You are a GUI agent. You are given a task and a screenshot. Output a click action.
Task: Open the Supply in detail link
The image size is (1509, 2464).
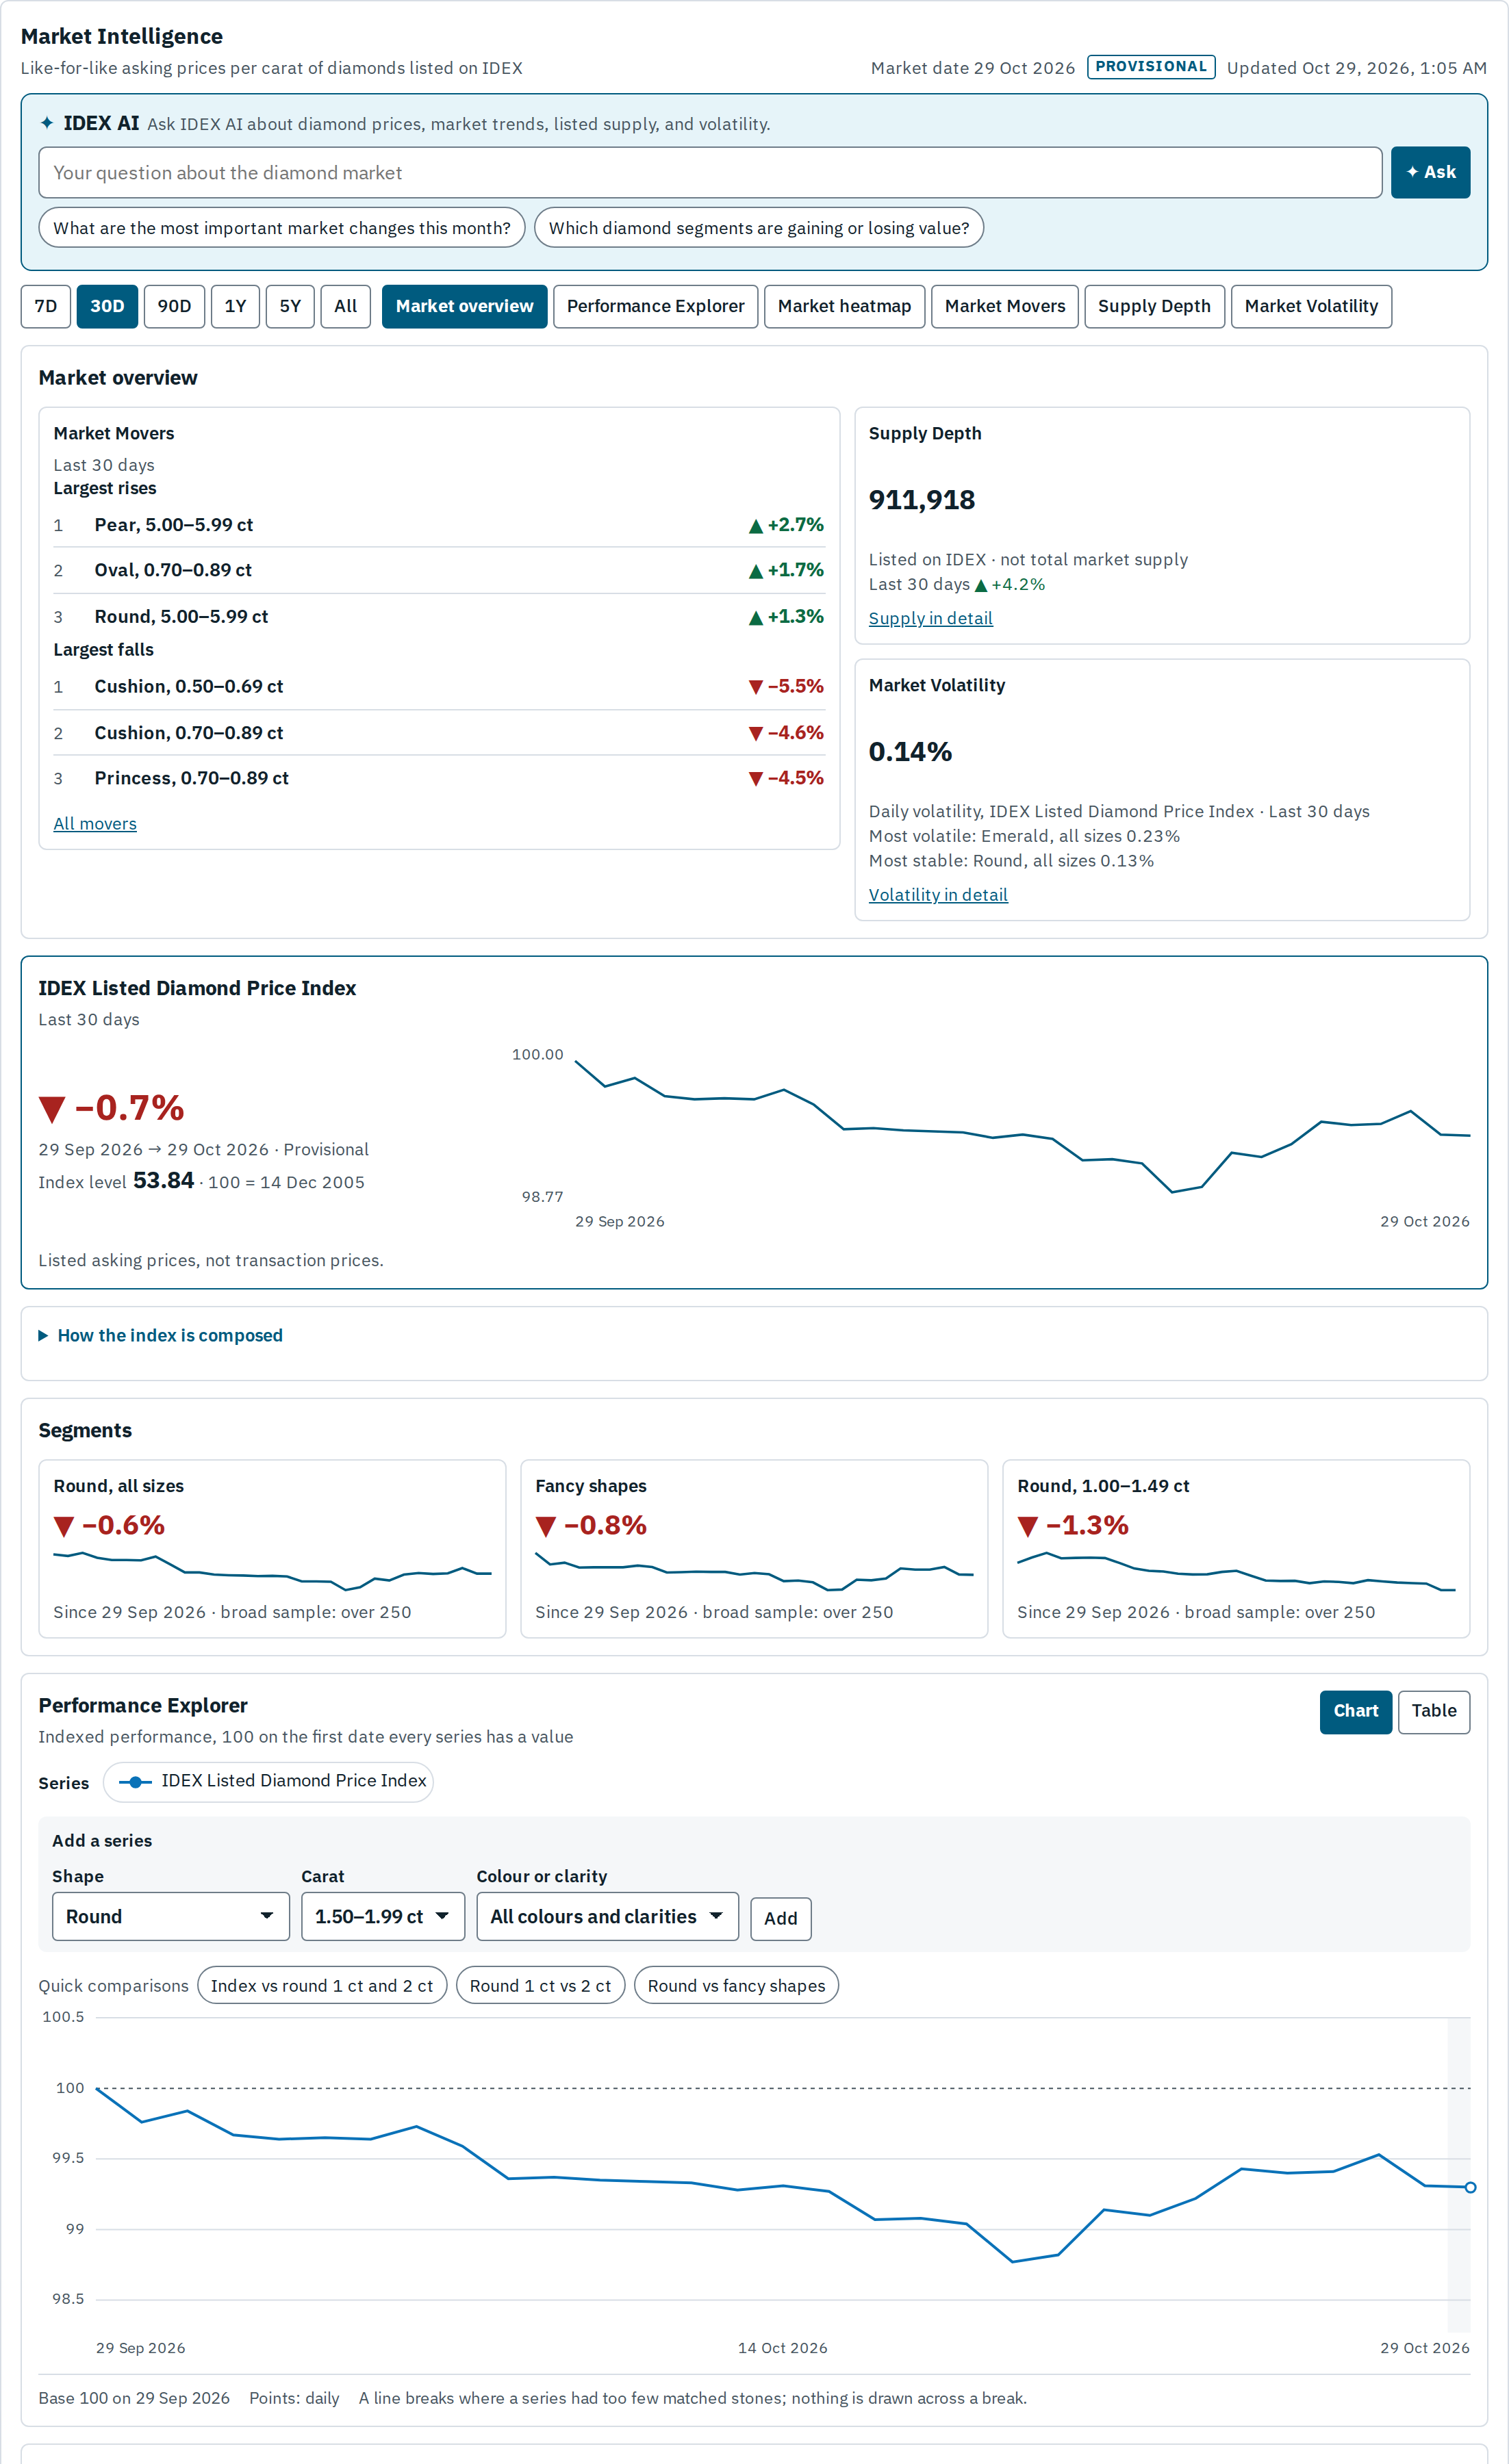pos(930,618)
